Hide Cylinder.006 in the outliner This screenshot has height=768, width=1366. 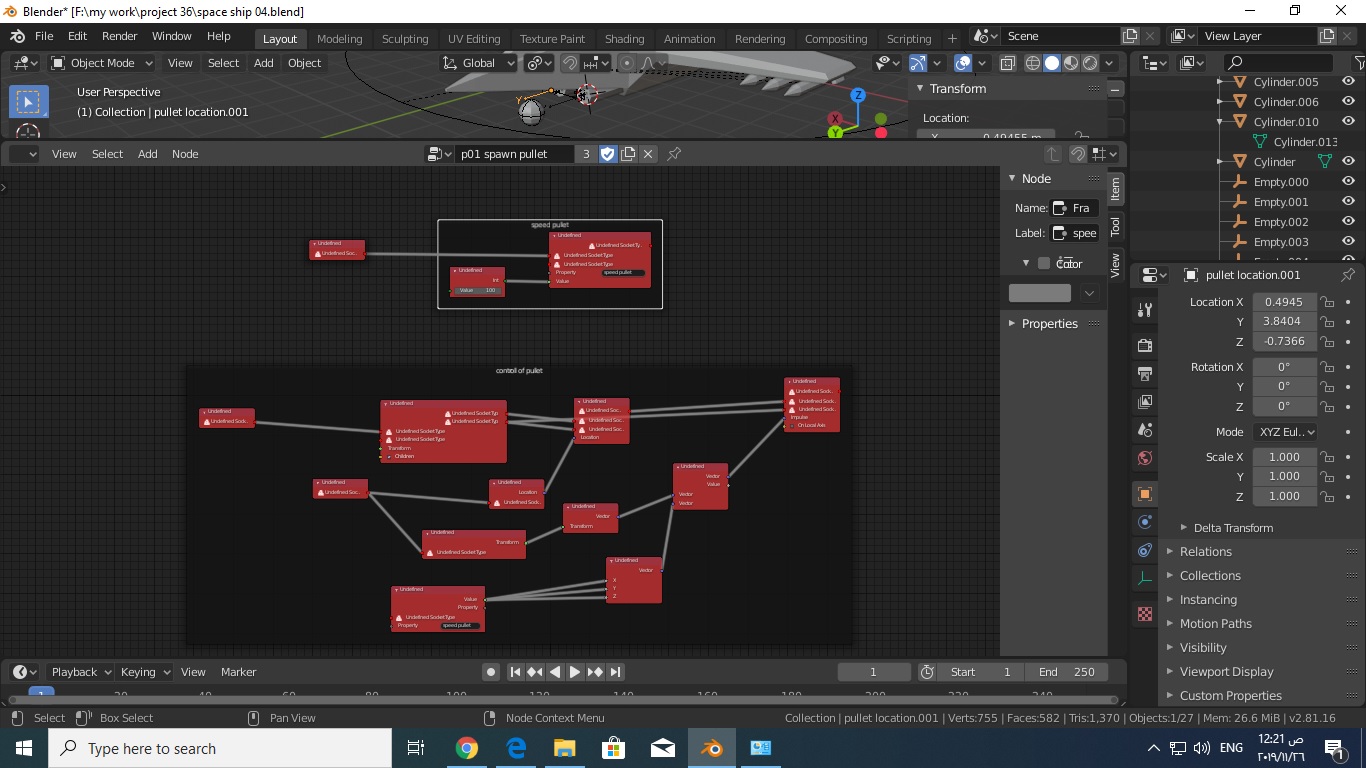tap(1348, 102)
